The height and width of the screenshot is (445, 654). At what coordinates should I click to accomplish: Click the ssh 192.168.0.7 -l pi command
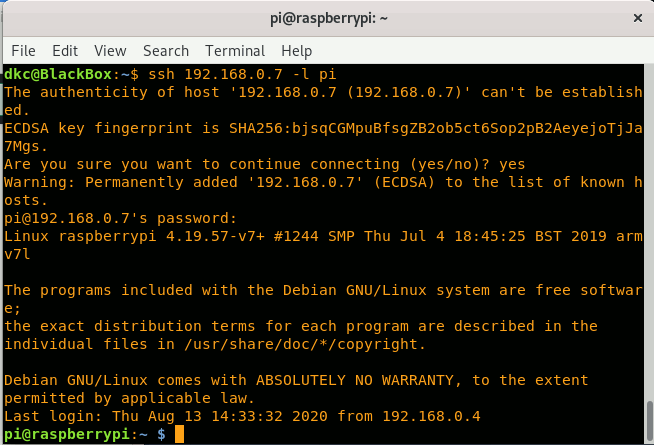coord(242,74)
